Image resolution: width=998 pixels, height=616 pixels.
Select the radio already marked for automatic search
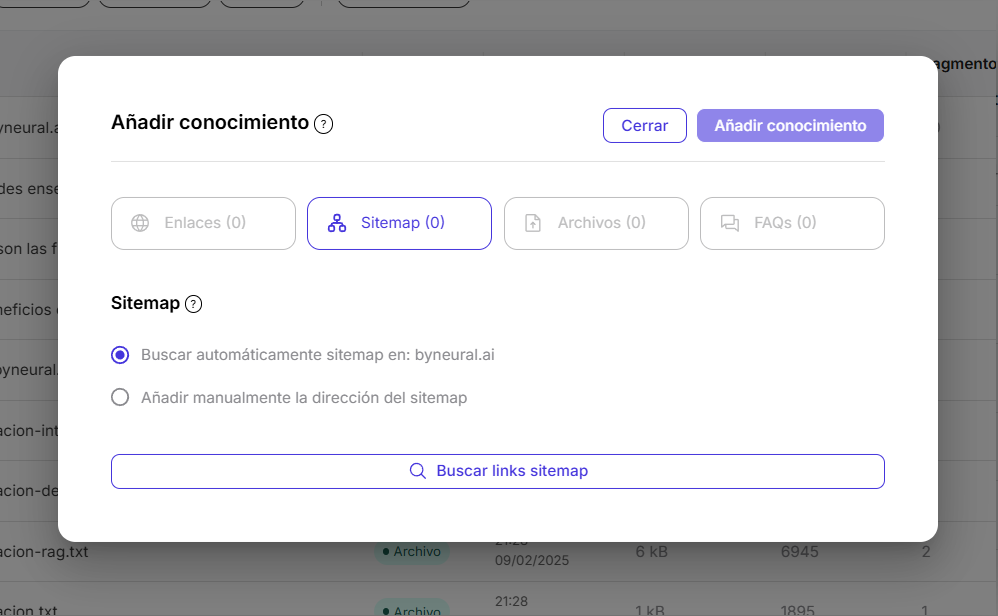(x=120, y=355)
